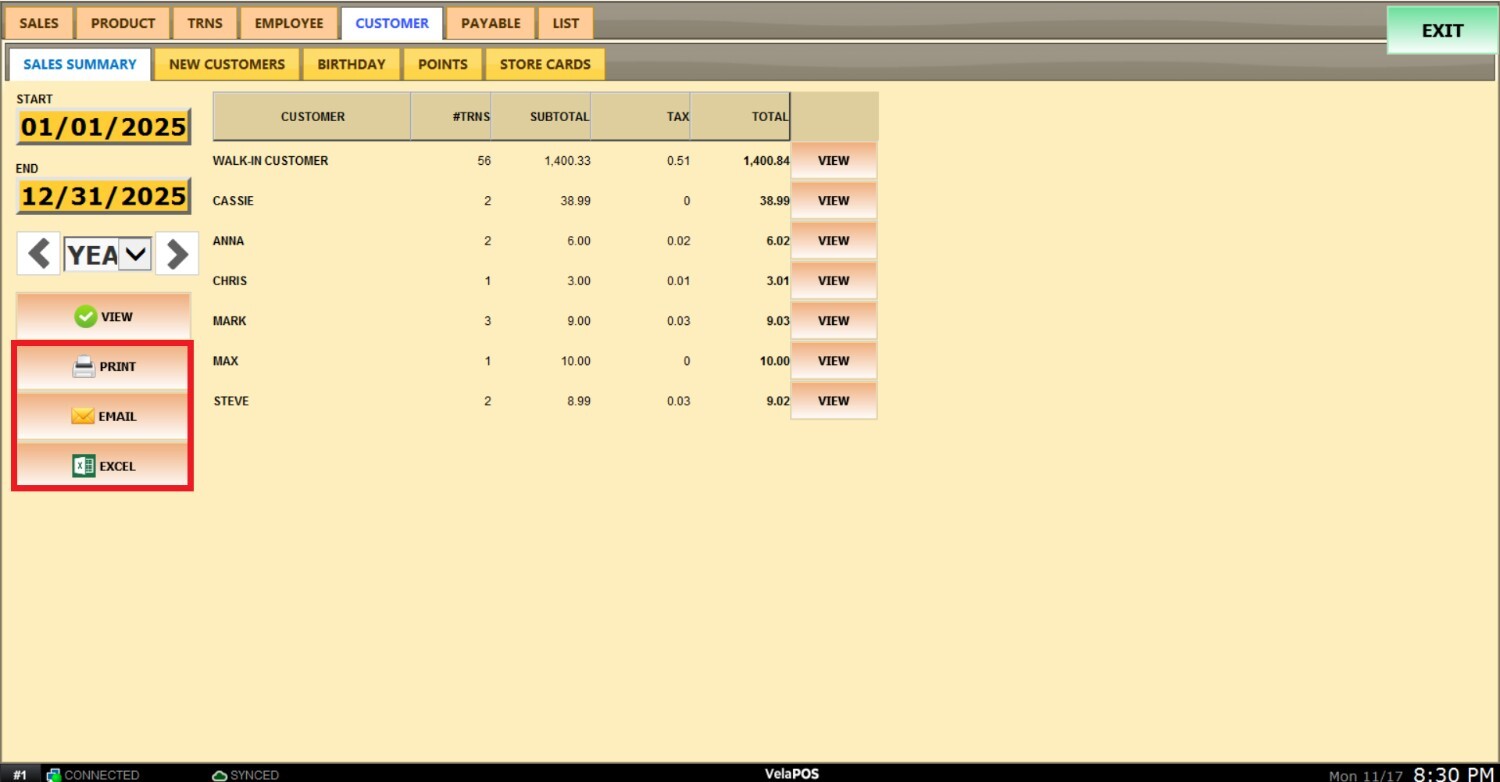
Task: Edit the Start date field
Action: pyautogui.click(x=104, y=127)
